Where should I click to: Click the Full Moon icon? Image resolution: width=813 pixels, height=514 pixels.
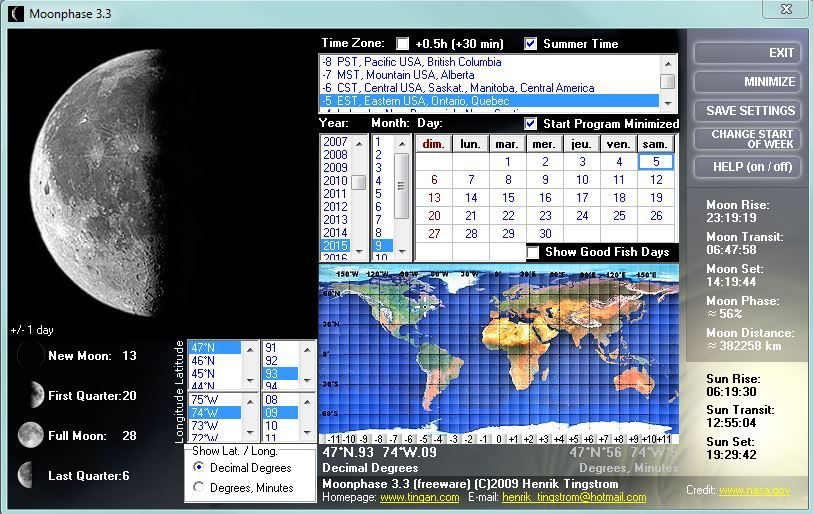tap(30, 435)
